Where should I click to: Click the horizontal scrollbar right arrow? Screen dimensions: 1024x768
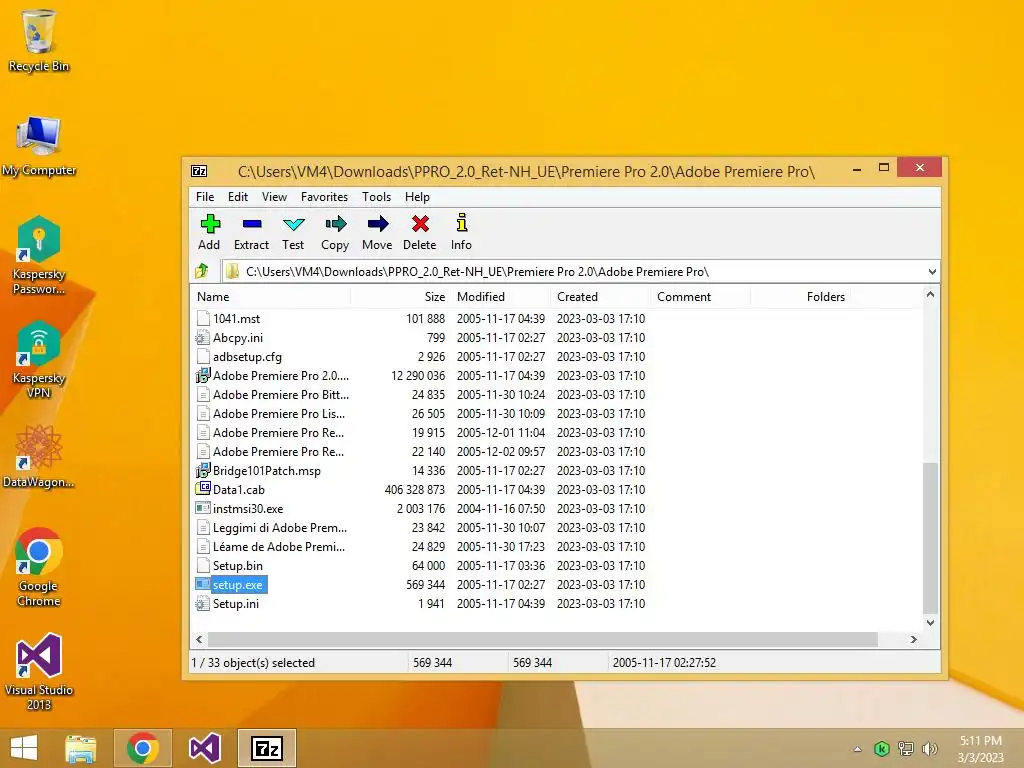914,639
